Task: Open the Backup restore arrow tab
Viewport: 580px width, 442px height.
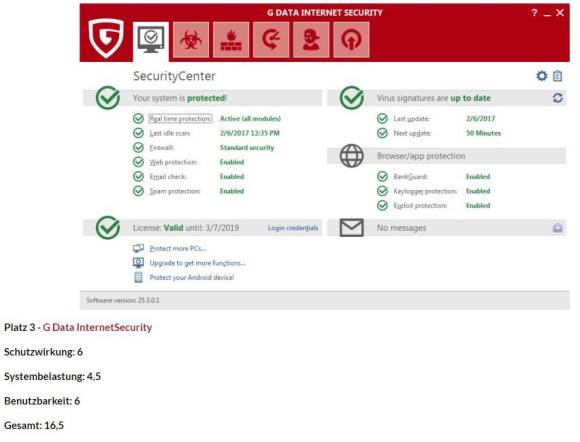Action: (x=271, y=40)
